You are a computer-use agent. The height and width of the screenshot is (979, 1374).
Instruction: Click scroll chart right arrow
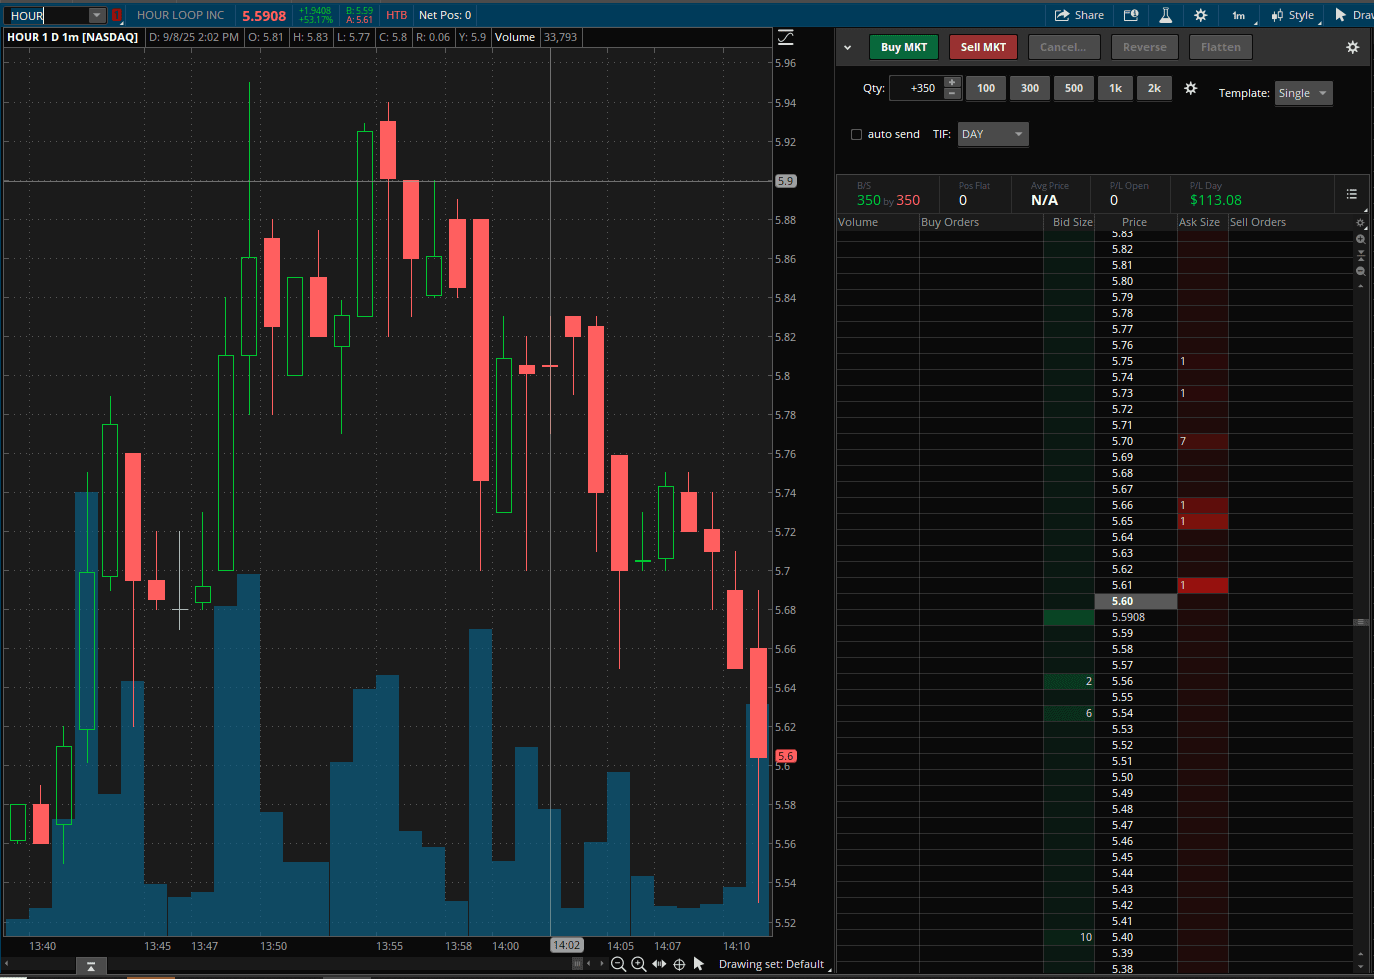601,964
